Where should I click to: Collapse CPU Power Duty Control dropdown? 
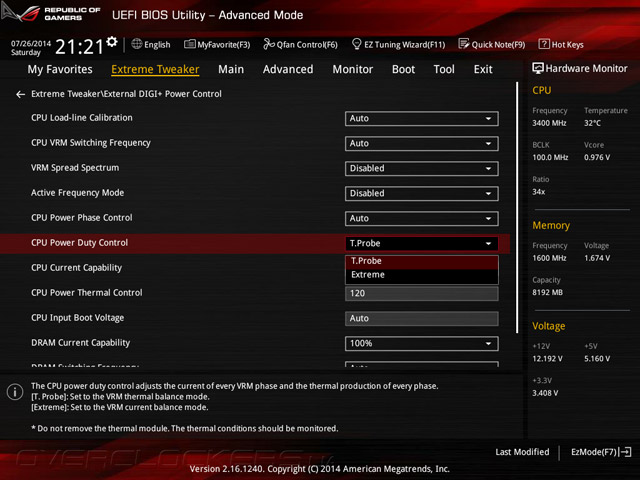pos(422,243)
